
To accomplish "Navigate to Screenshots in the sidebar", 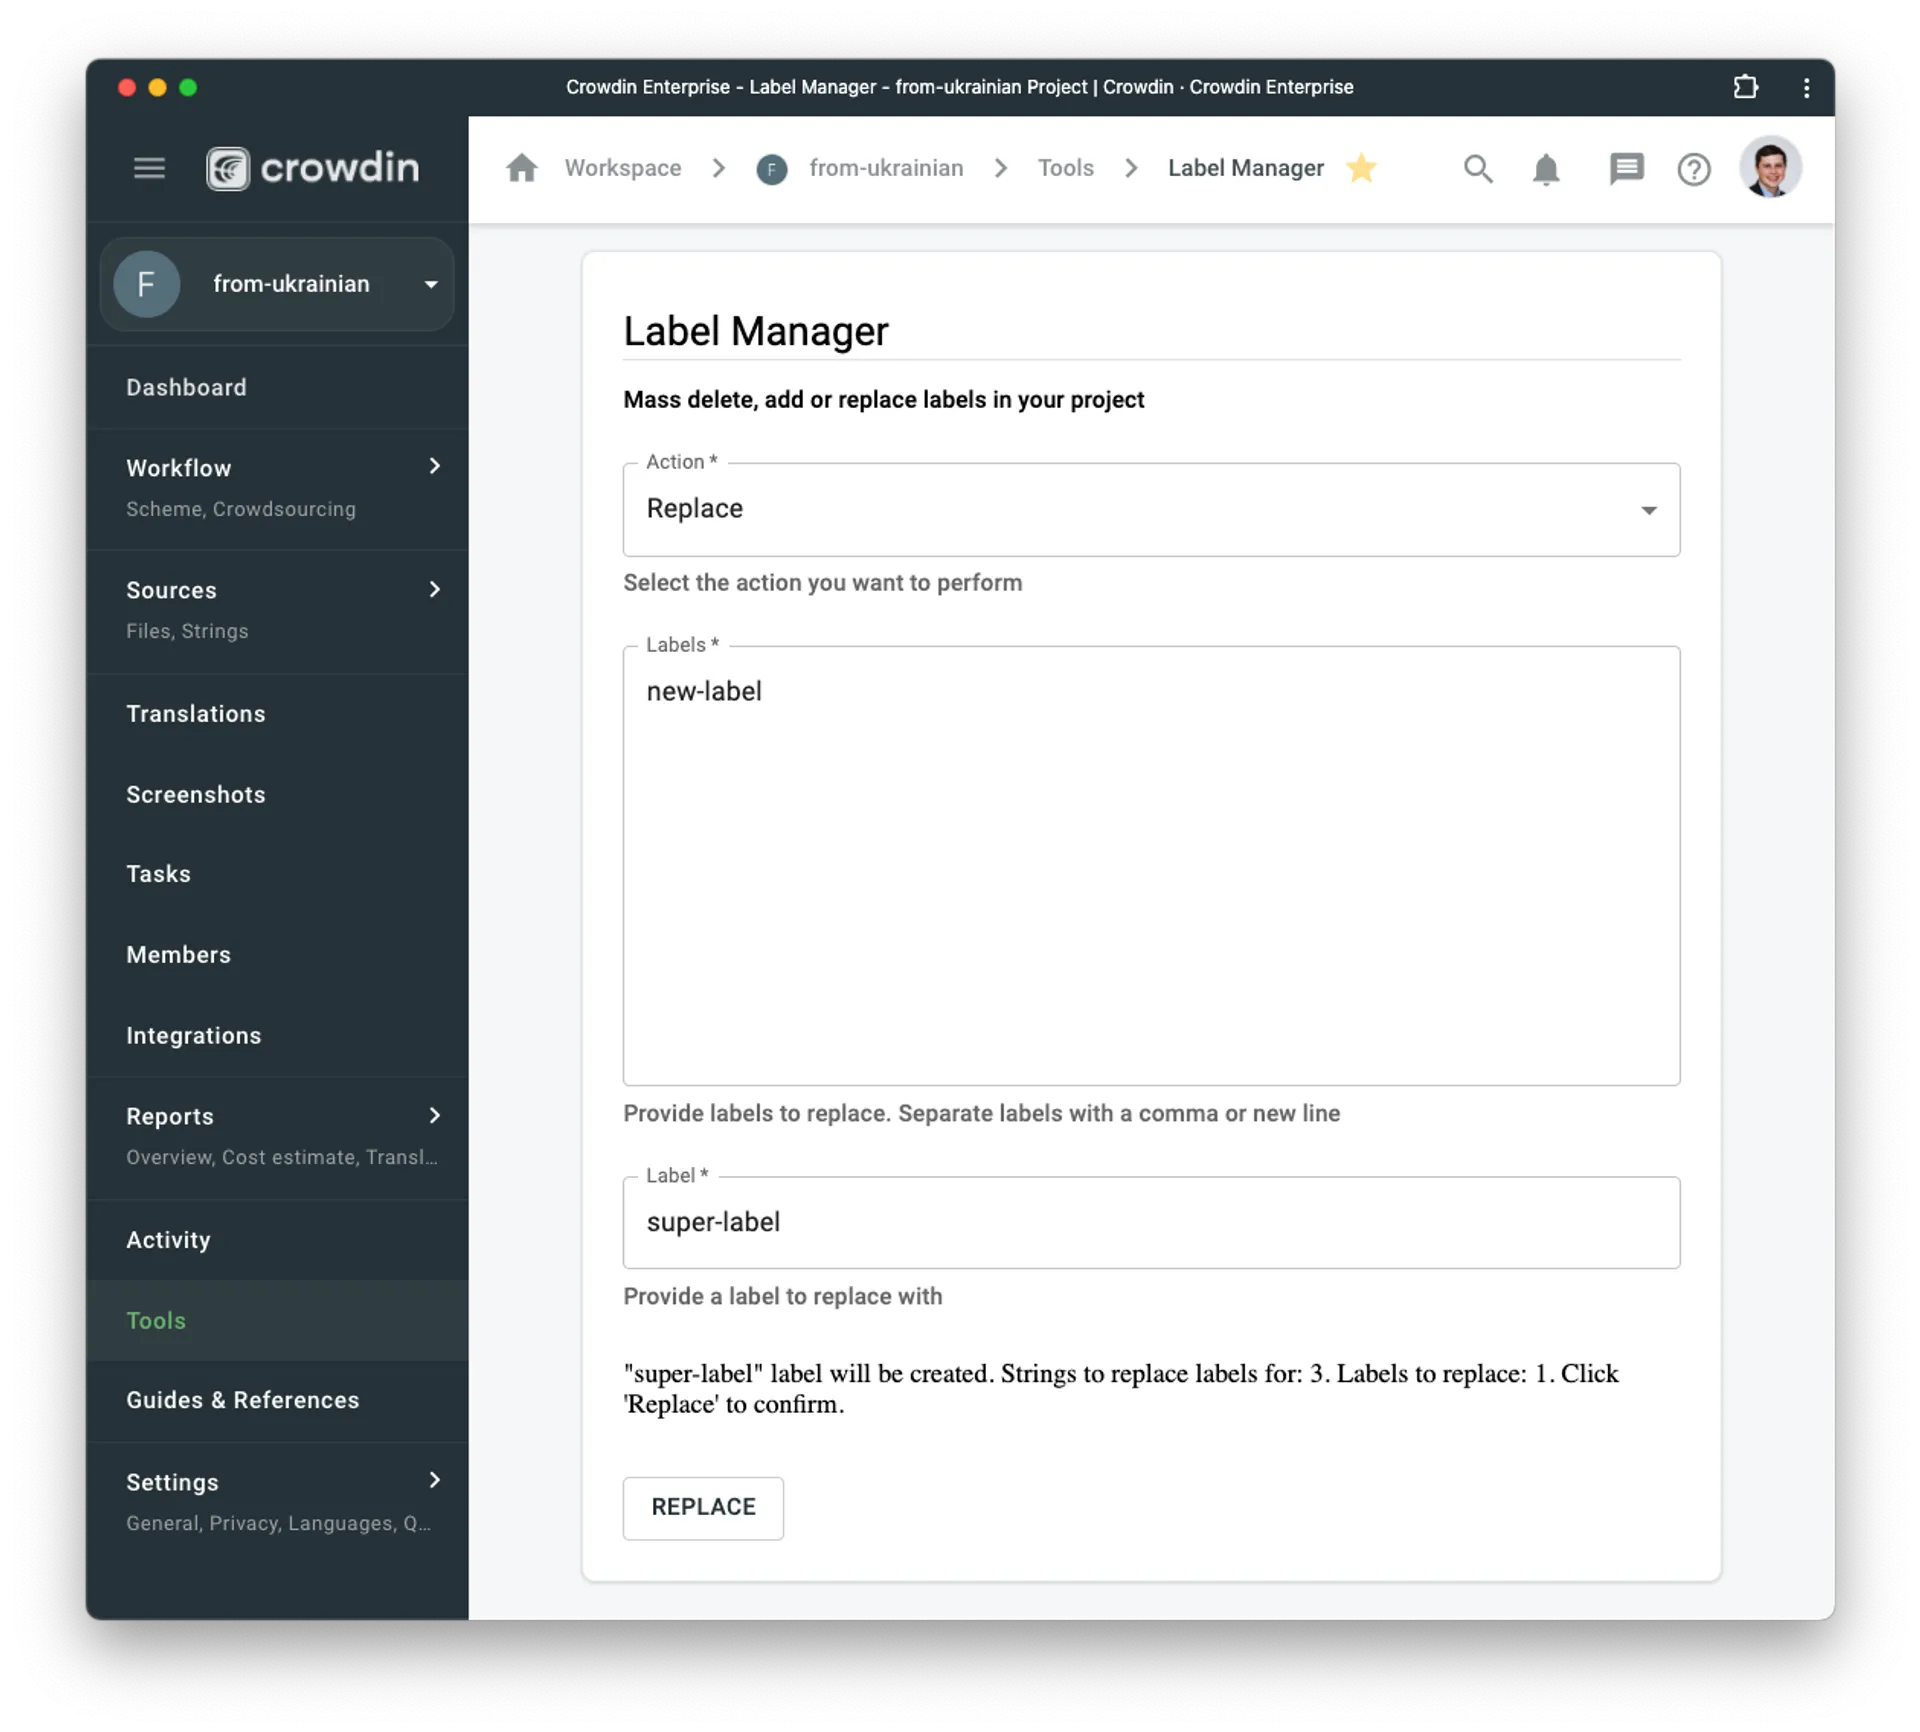I will point(195,794).
